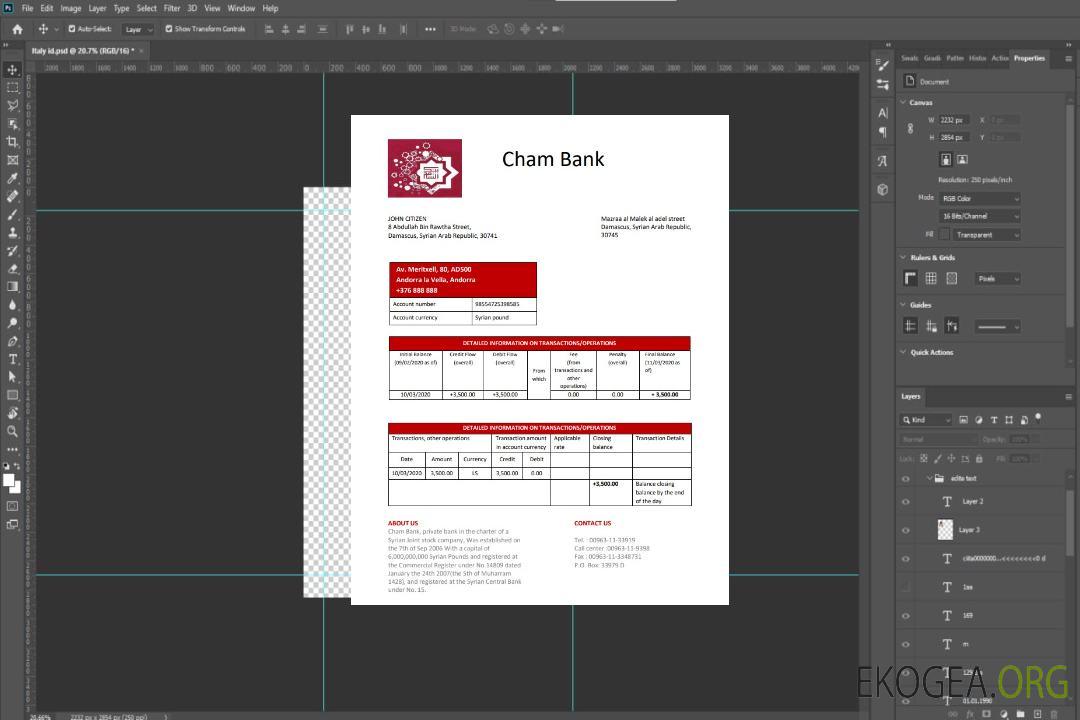Select the Eyedropper tool
Viewport: 1080px width, 720px height.
pyautogui.click(x=12, y=178)
